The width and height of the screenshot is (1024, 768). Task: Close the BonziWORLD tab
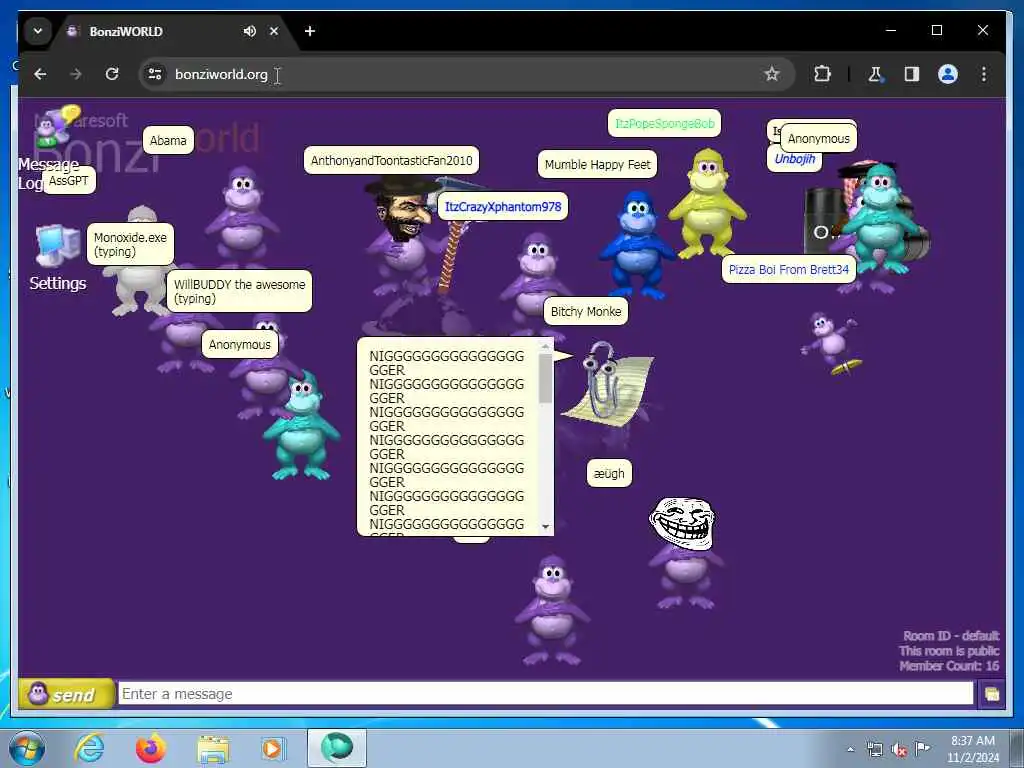[274, 31]
